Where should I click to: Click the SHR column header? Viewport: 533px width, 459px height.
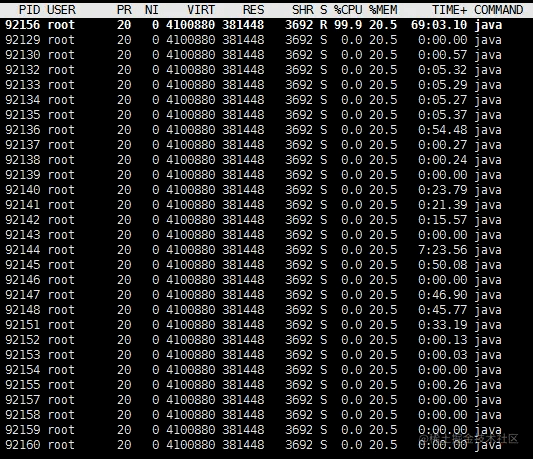coord(303,10)
